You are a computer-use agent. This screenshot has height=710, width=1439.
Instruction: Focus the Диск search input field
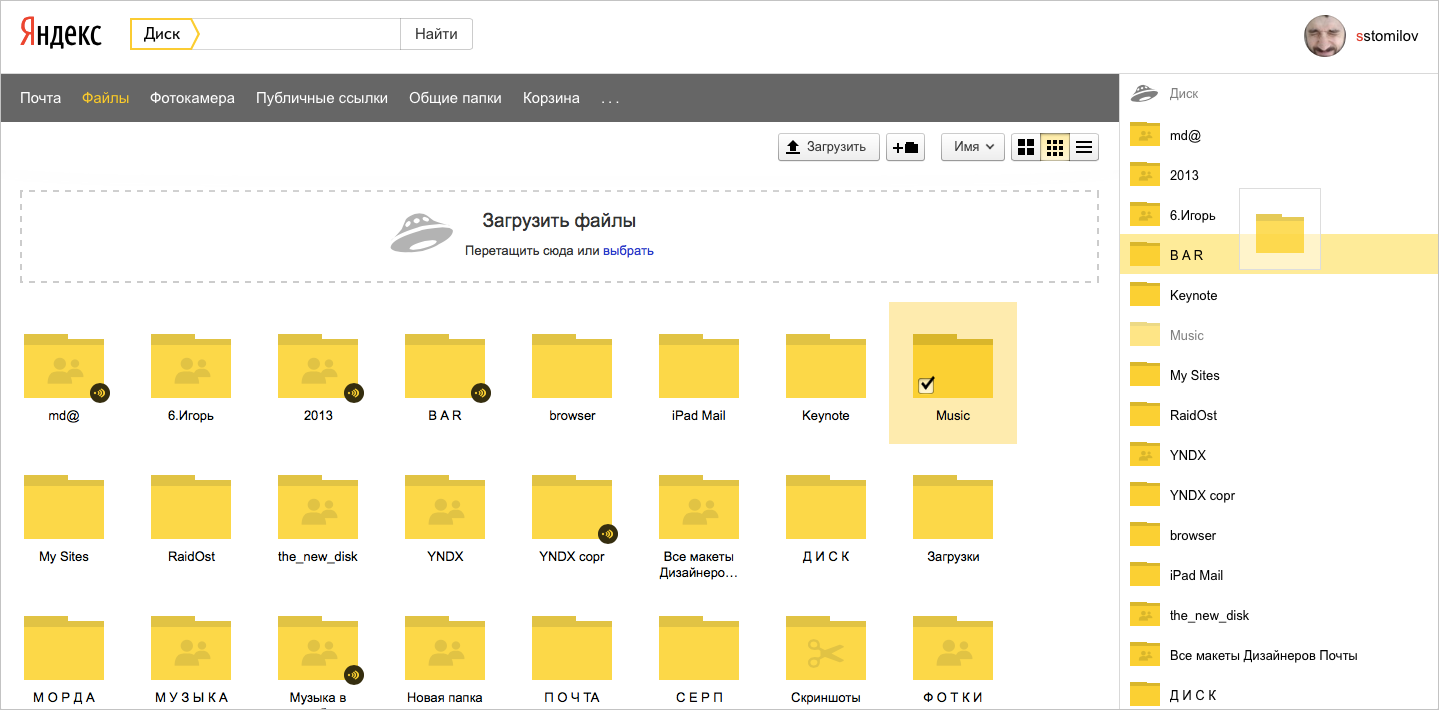click(x=300, y=34)
